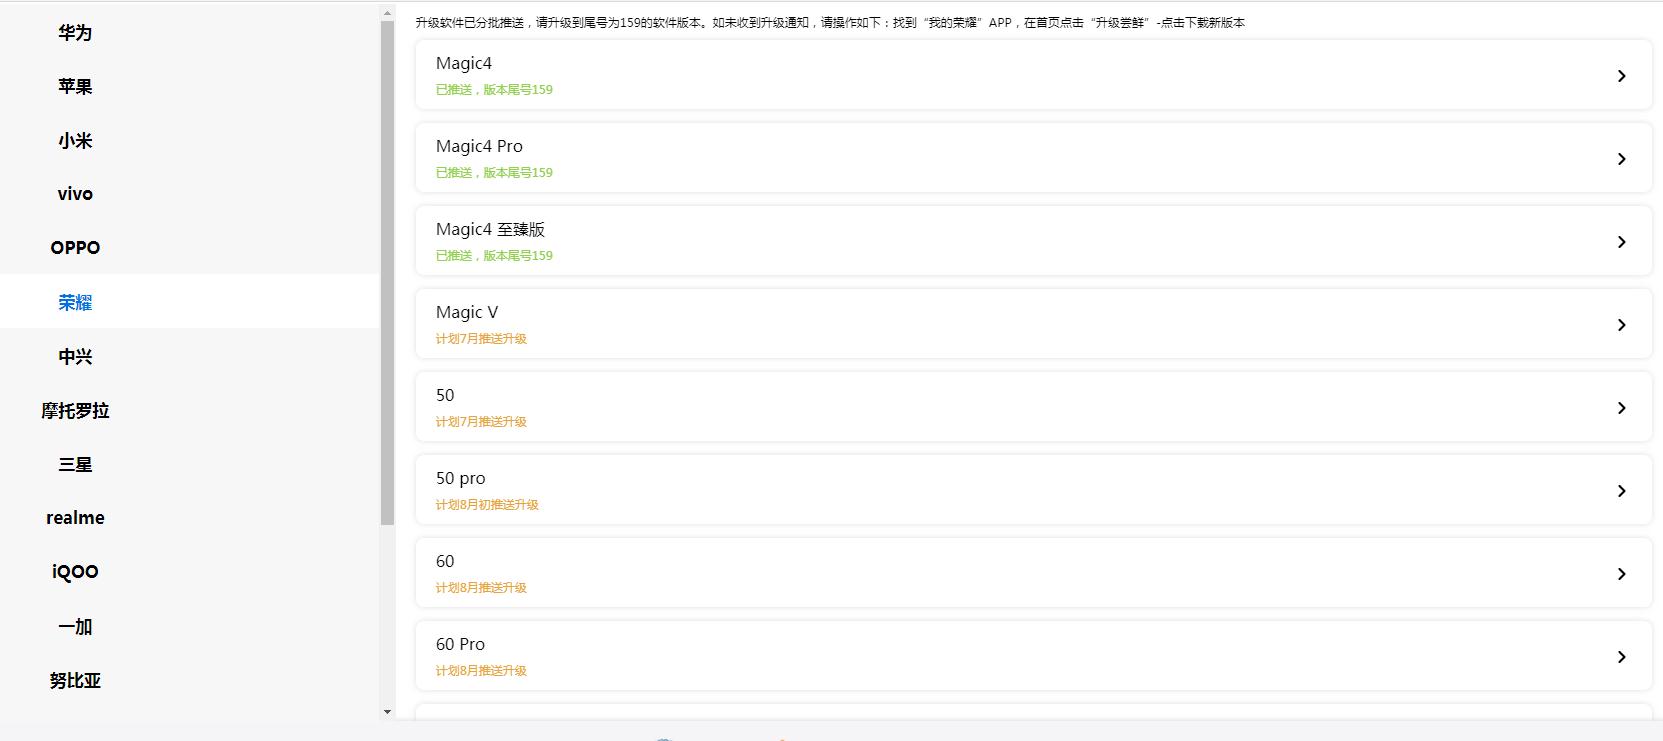The height and width of the screenshot is (741, 1663).
Task: Click the sidebar scroll up arrow
Action: point(388,14)
